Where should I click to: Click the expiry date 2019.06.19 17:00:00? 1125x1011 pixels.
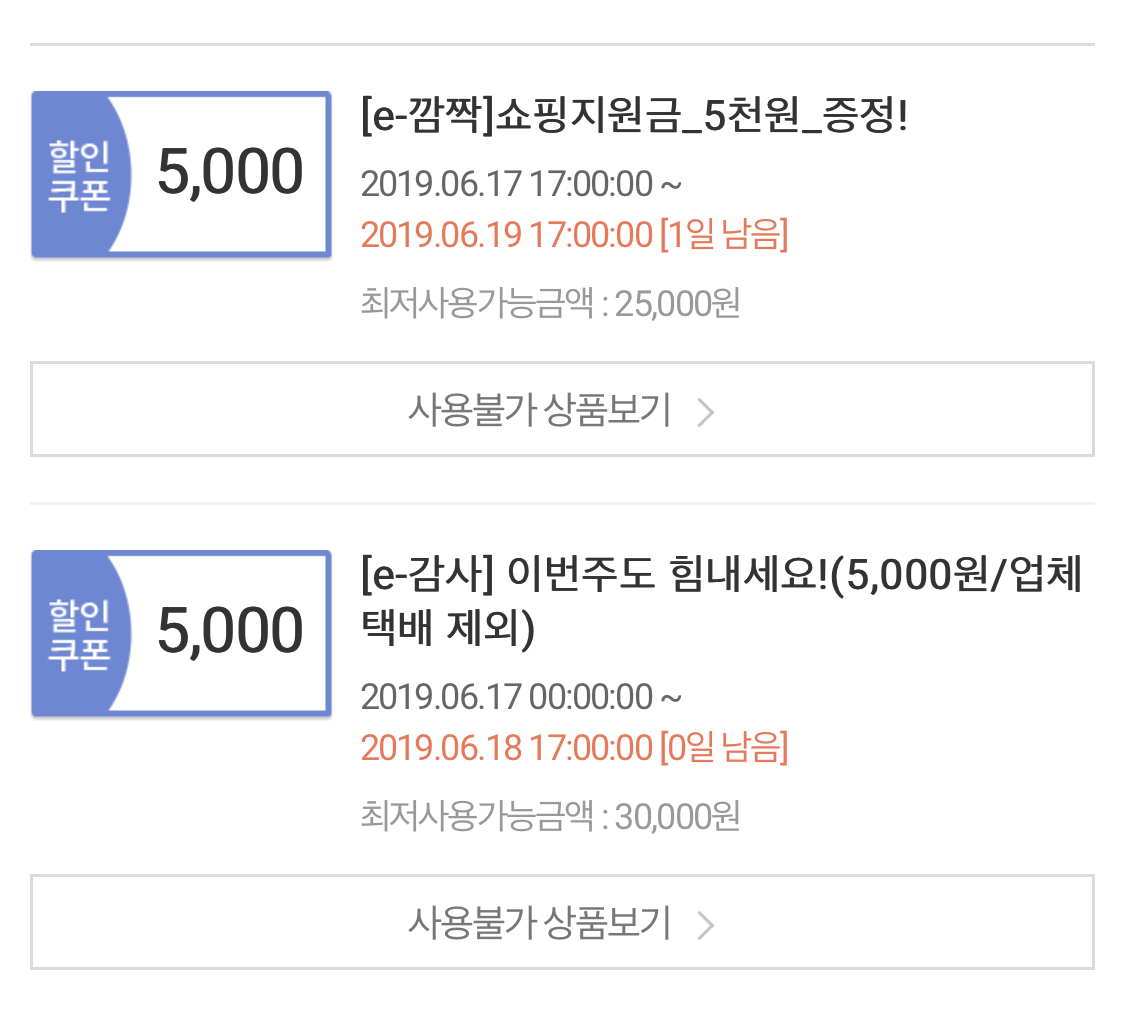tap(506, 235)
